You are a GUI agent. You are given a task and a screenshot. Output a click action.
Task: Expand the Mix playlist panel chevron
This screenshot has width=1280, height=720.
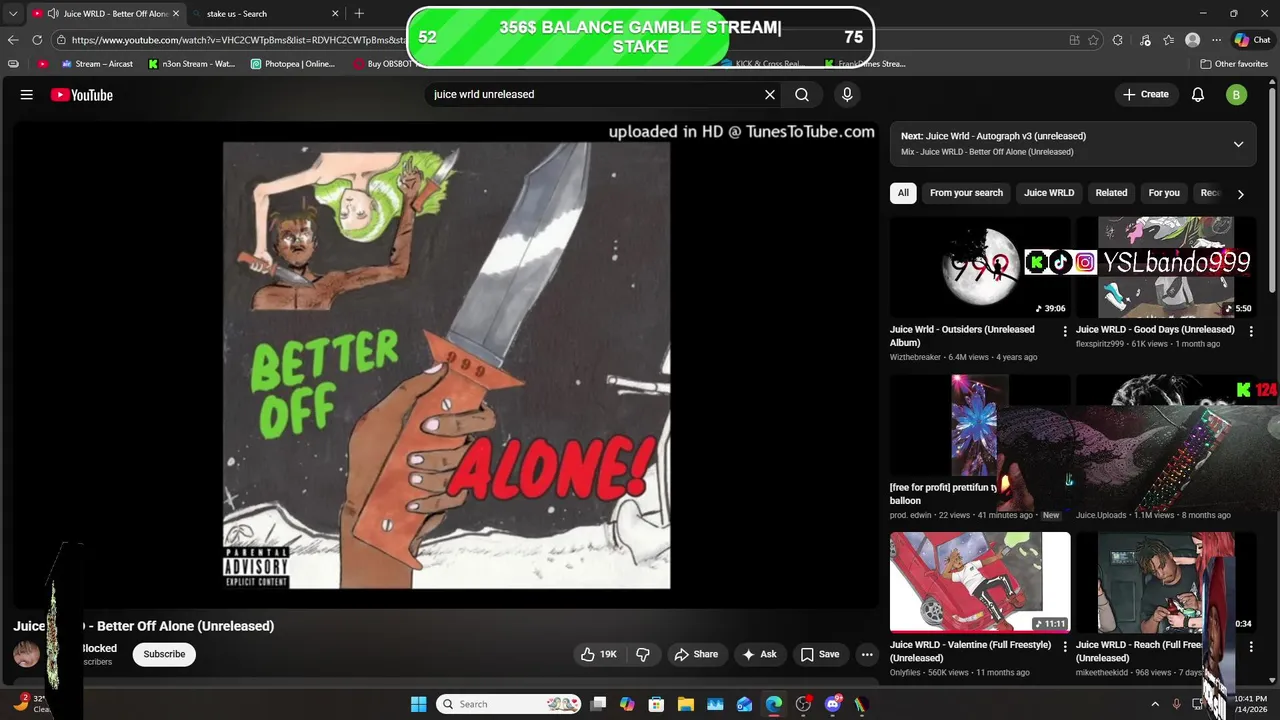(1238, 144)
